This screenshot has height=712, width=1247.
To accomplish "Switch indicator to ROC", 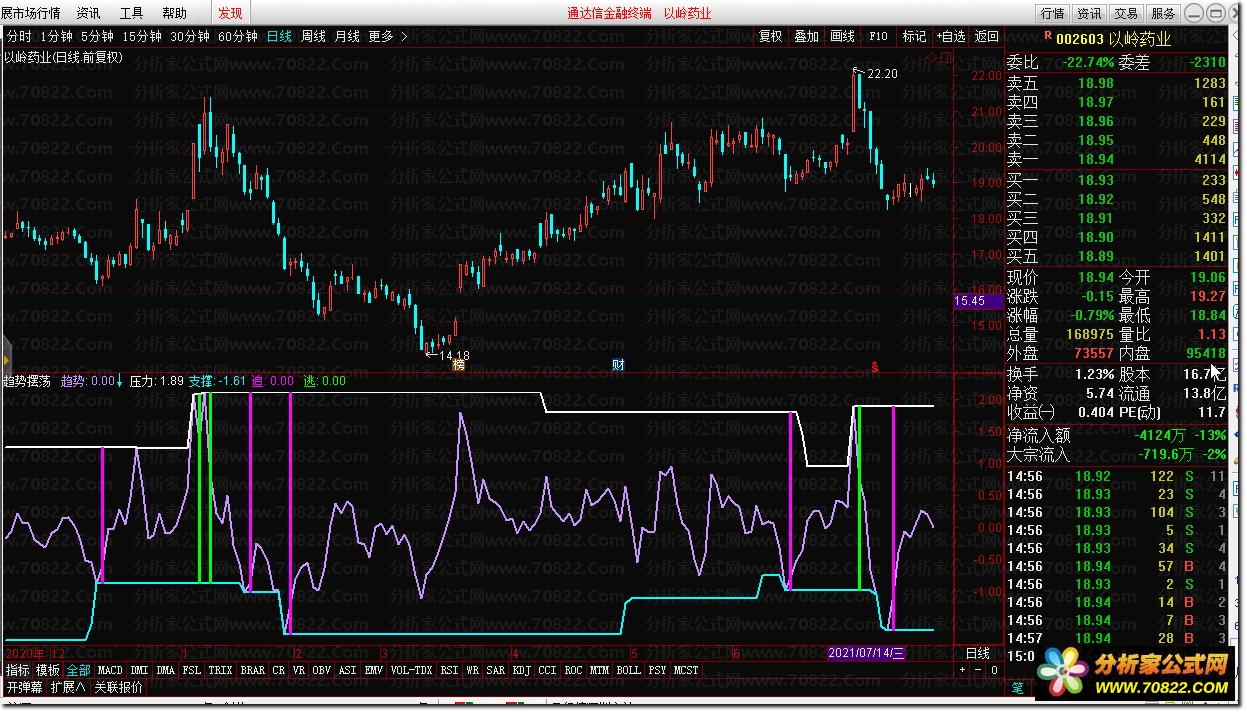I will [x=574, y=670].
